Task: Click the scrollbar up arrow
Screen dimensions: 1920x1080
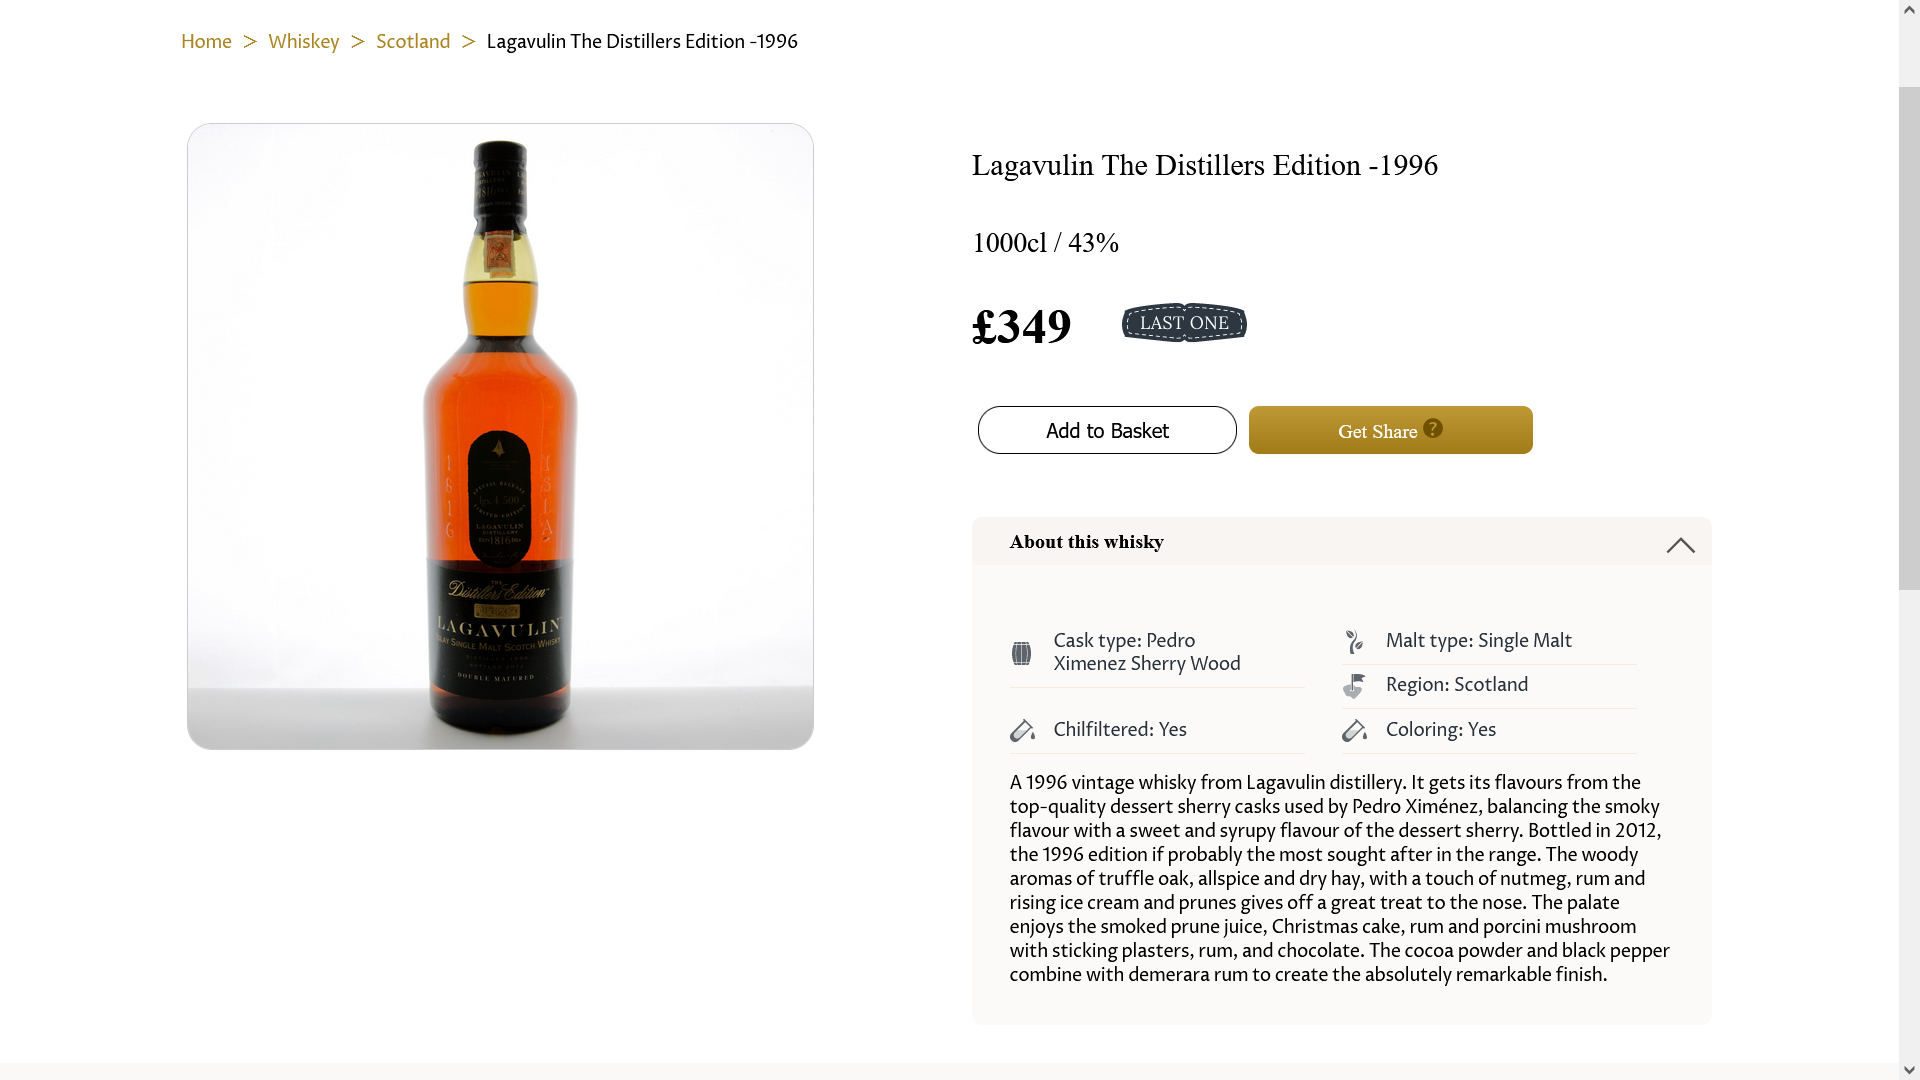Action: tap(1909, 9)
